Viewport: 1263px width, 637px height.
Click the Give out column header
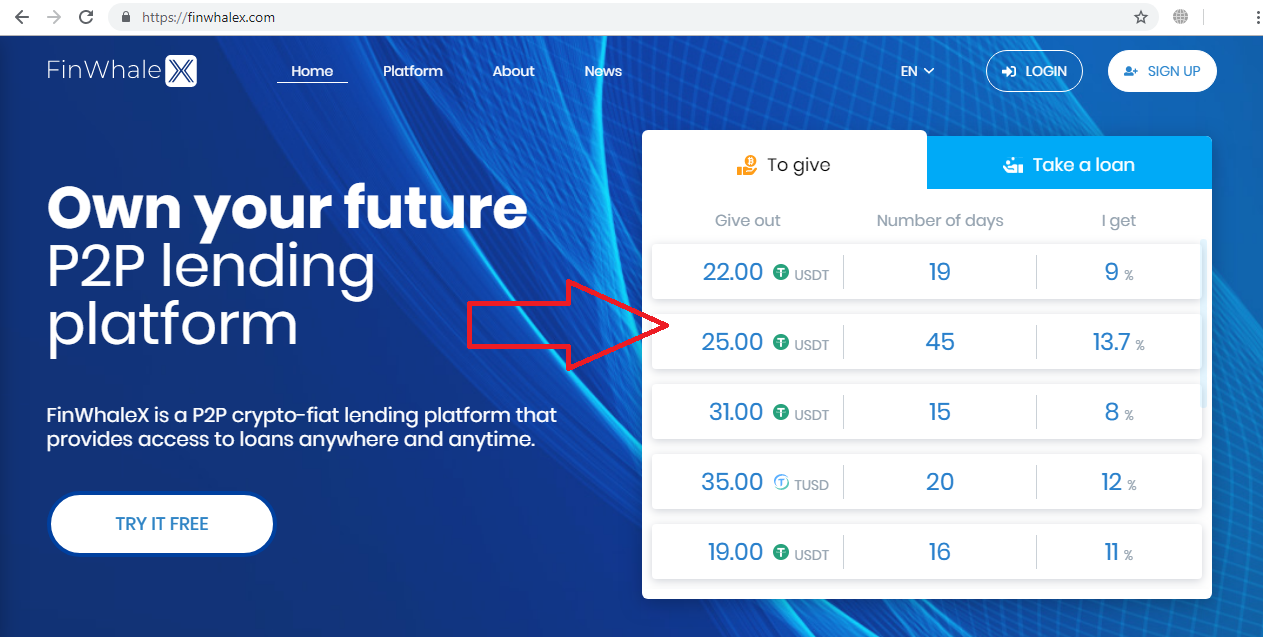(747, 220)
